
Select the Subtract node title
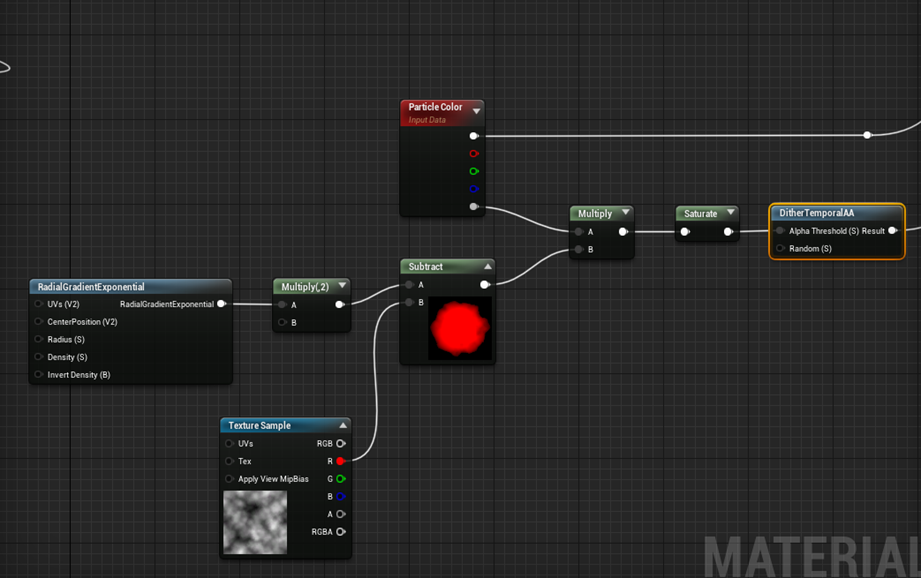(425, 267)
